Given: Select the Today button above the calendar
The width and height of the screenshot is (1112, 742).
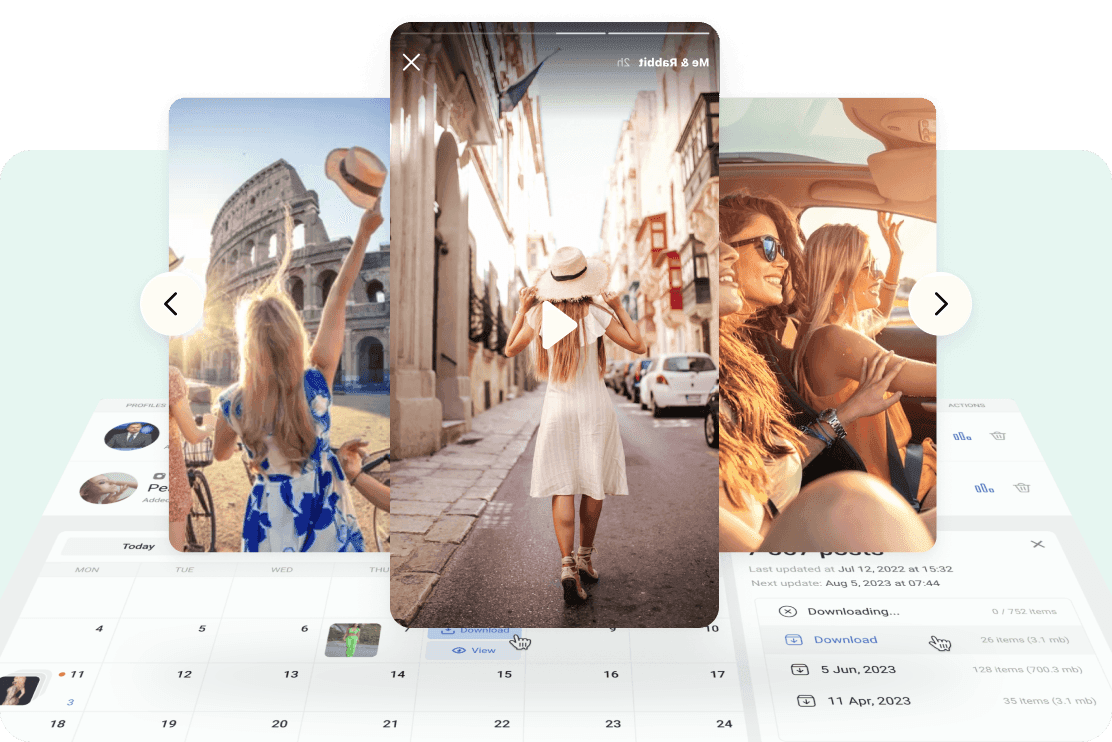Looking at the screenshot, I should pos(138,546).
